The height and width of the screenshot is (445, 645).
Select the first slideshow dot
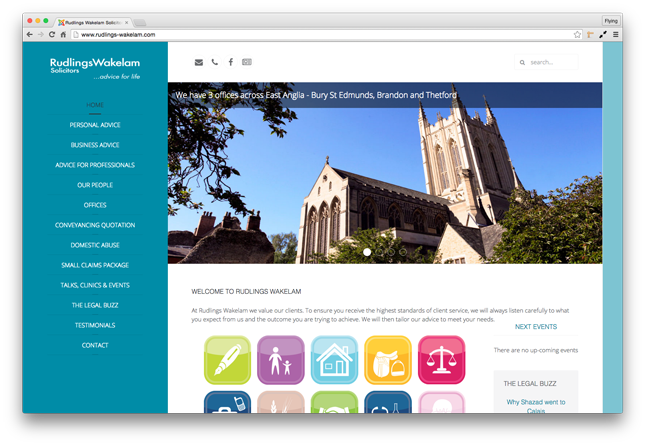(367, 252)
